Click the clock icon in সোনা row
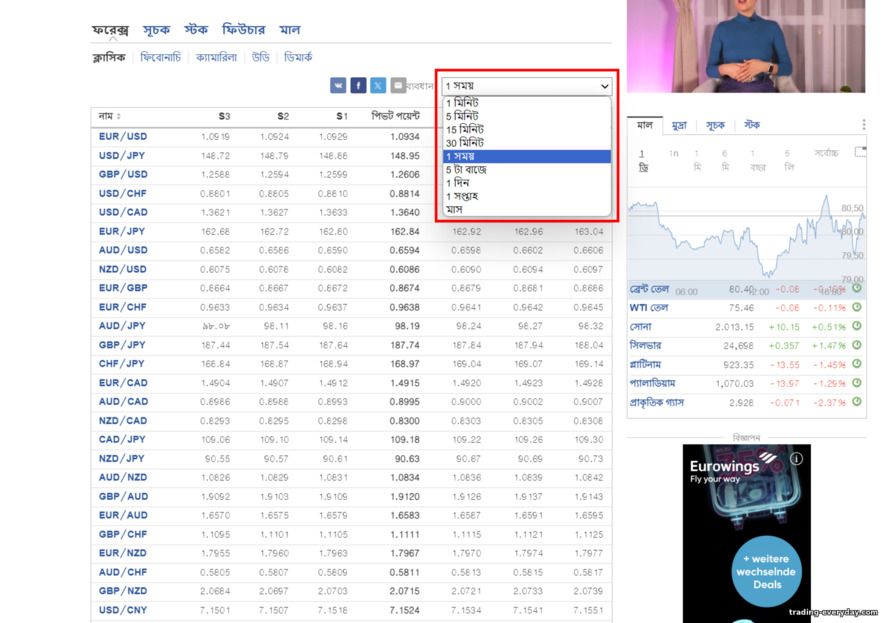Screen dimensions: 884x623 tap(857, 326)
